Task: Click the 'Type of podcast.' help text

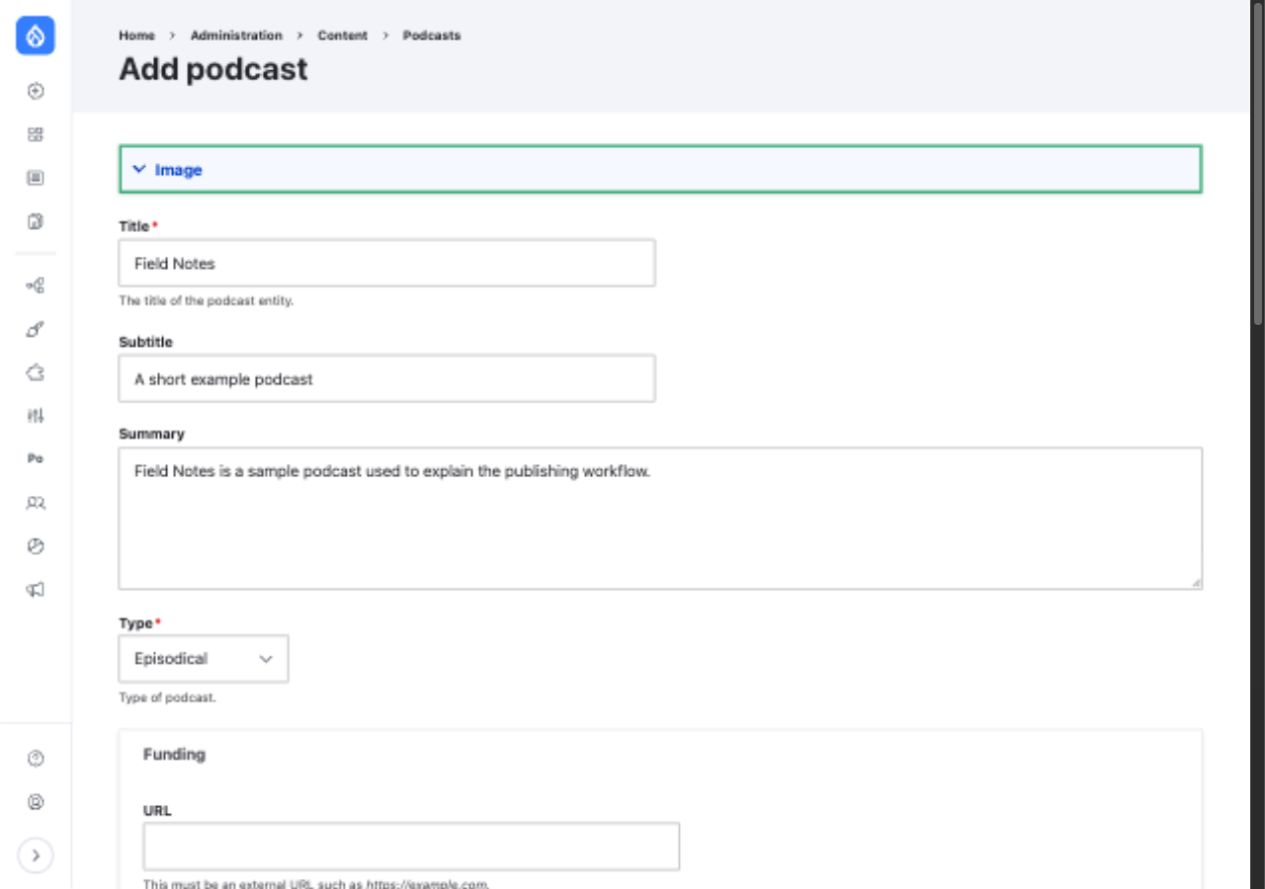Action: coord(167,698)
